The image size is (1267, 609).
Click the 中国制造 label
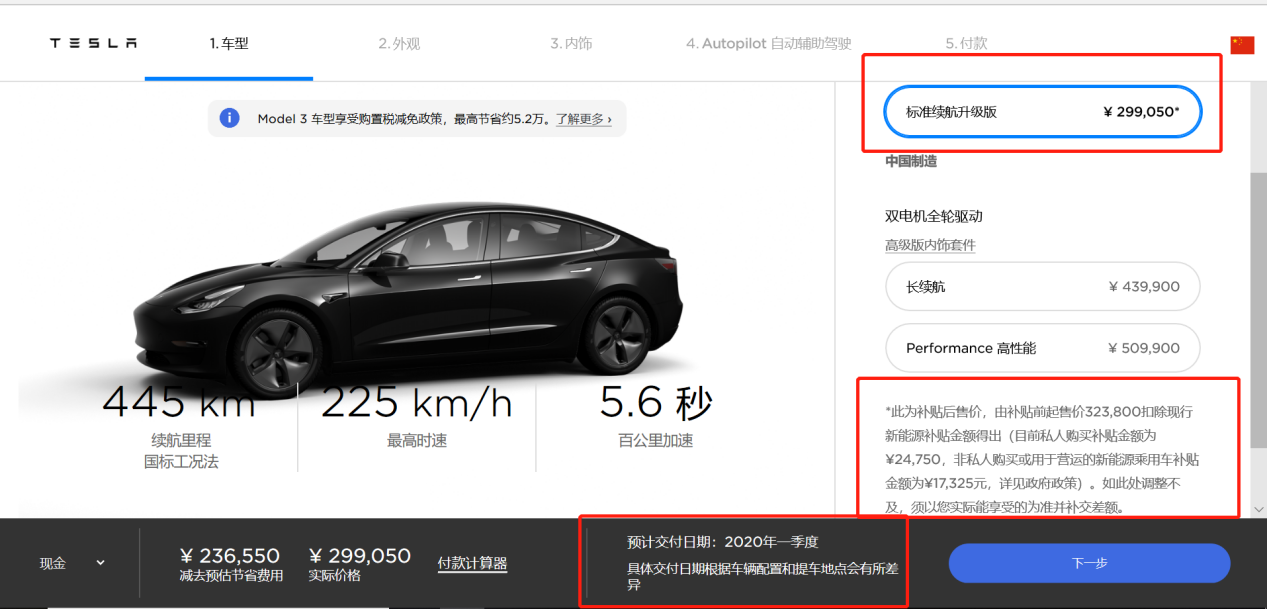911,161
